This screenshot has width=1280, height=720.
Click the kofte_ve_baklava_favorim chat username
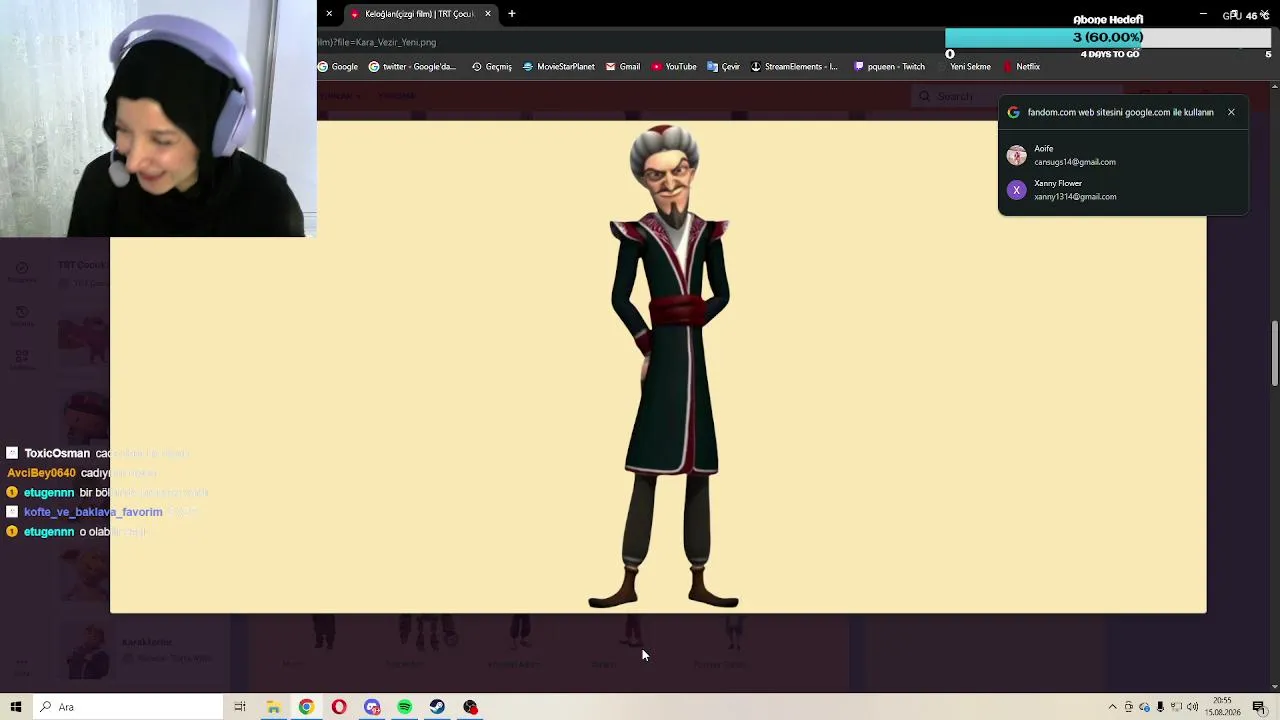[93, 512]
